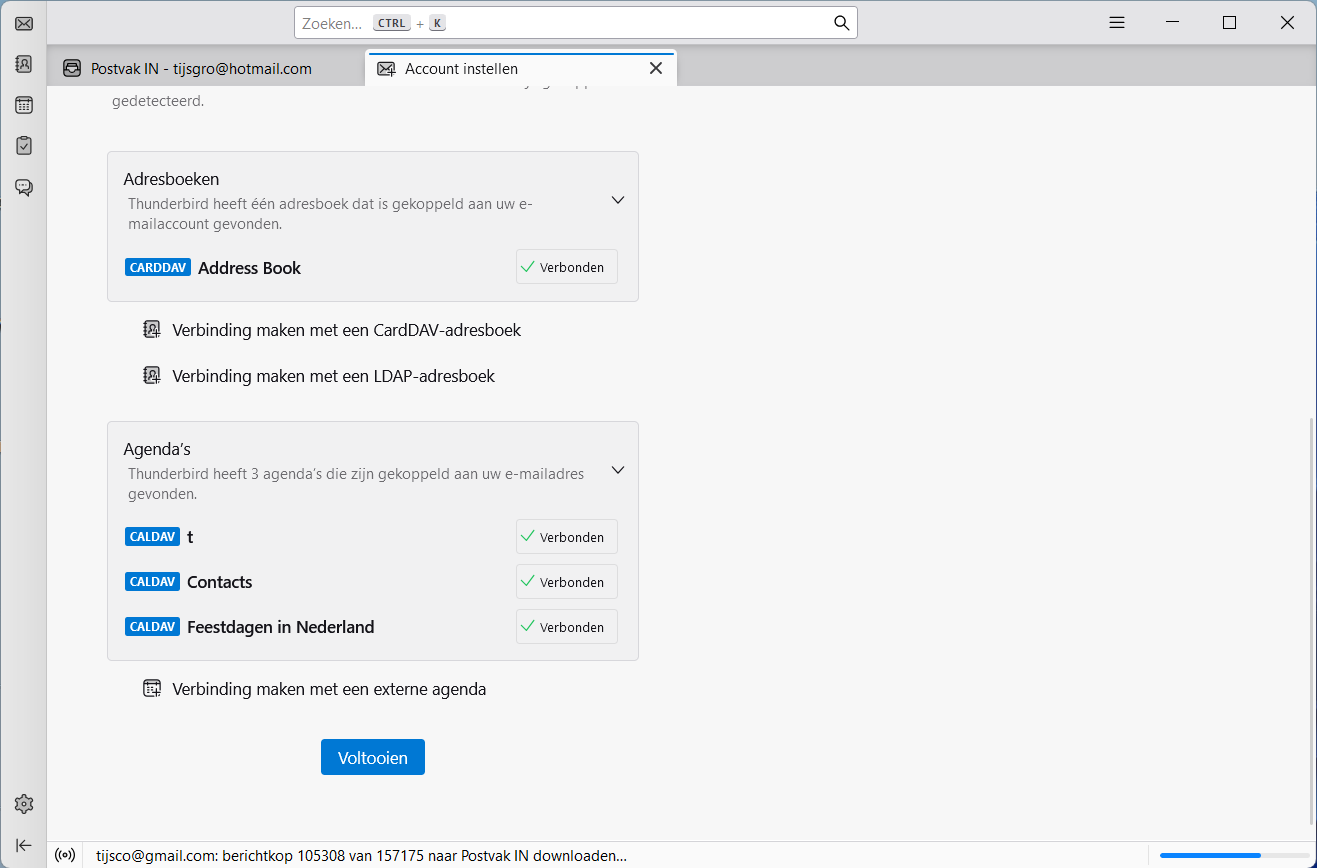Screen dimensions: 1317x868
Task: Switch to Postvak IN tab
Action: [x=200, y=69]
